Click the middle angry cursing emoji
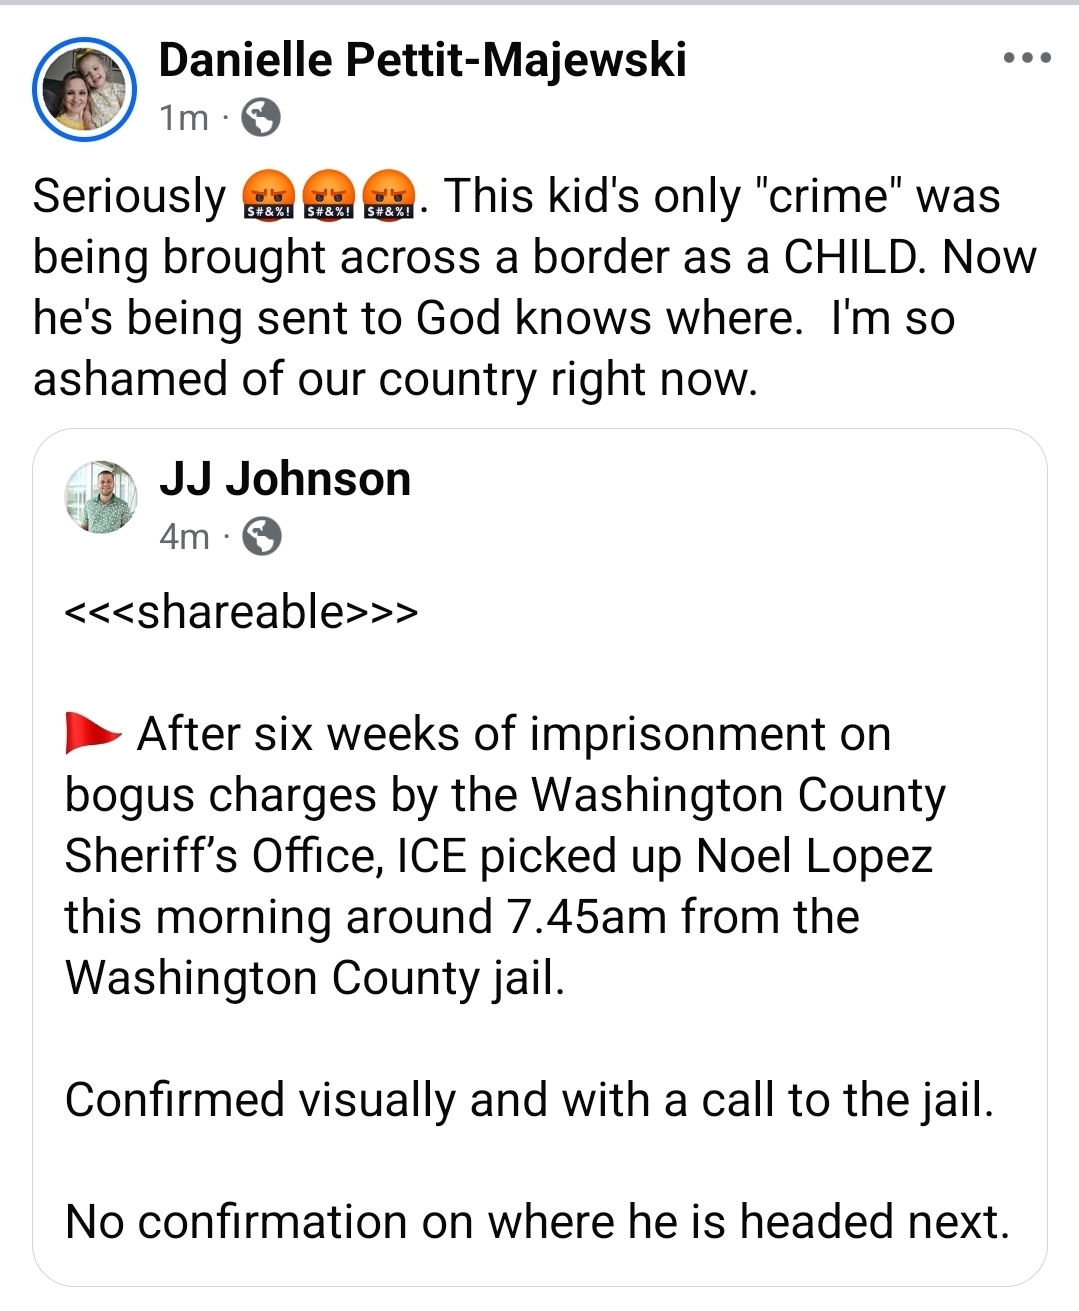Viewport: 1079px width, 1311px height. click(x=329, y=195)
